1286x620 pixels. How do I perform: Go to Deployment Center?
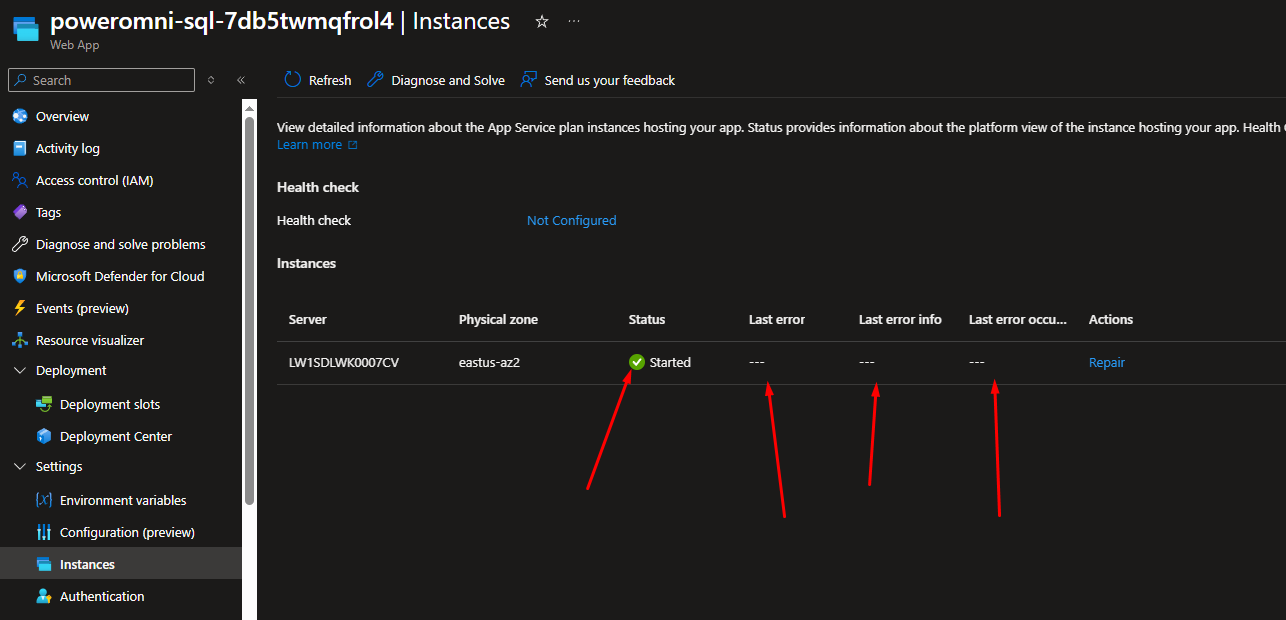point(116,437)
